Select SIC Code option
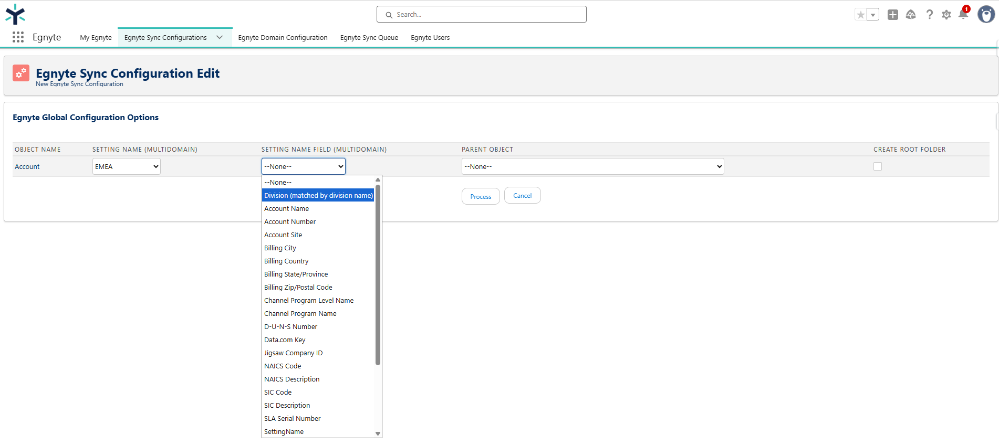Viewport: 999px width, 445px height. click(x=319, y=392)
